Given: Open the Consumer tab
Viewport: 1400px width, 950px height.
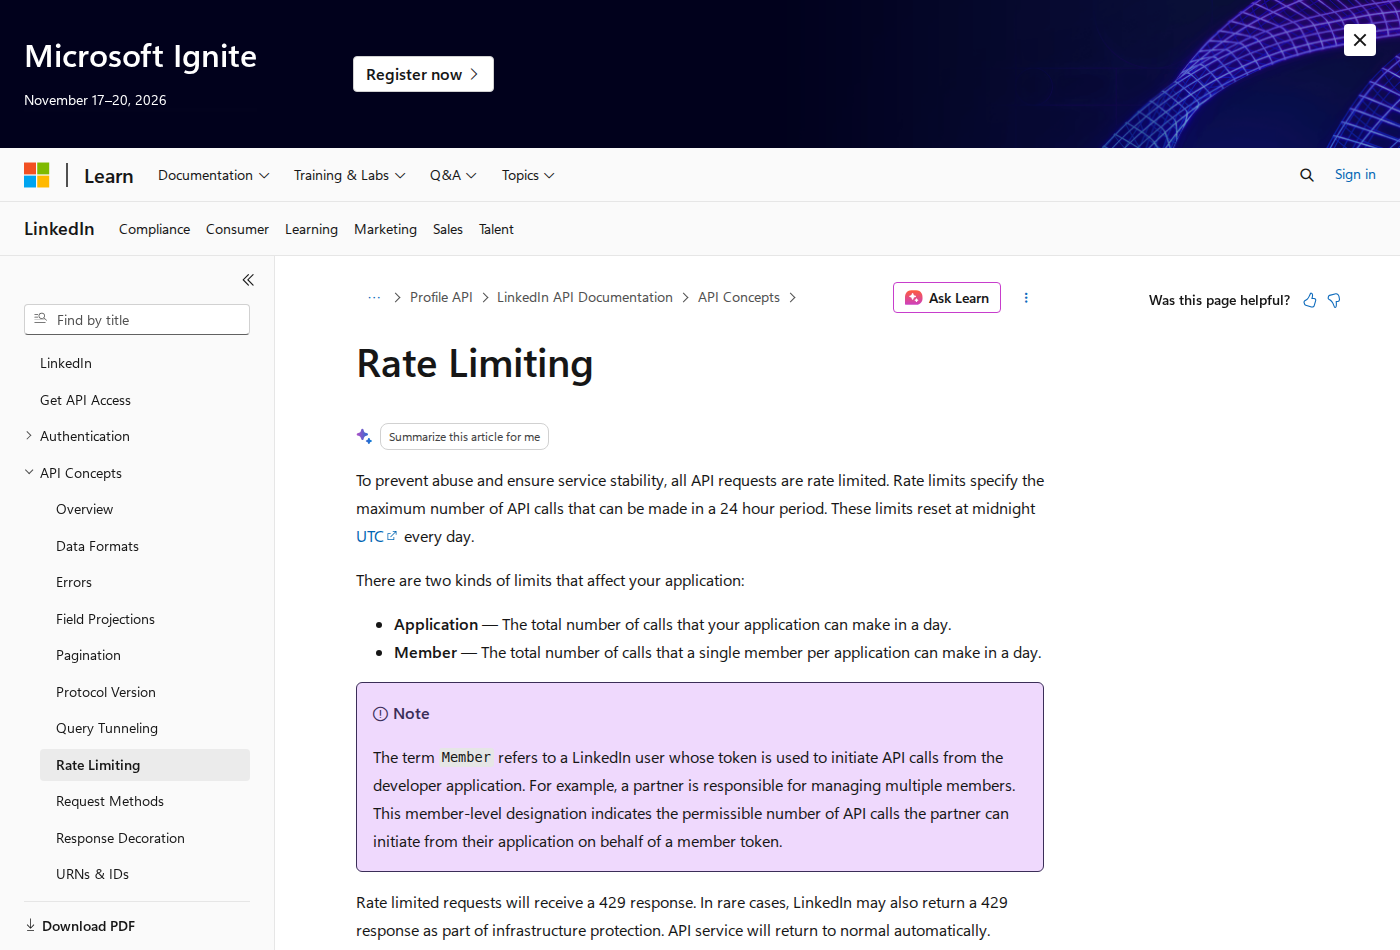Looking at the screenshot, I should coord(237,229).
